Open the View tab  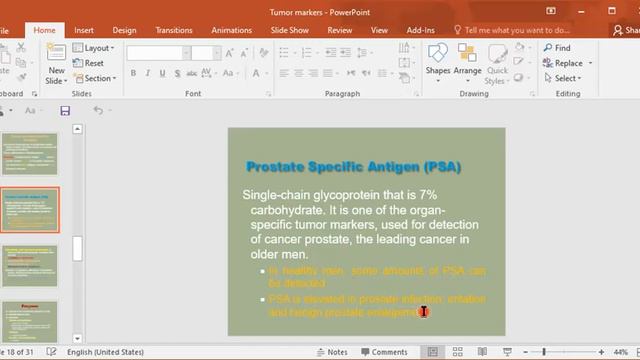tap(379, 30)
